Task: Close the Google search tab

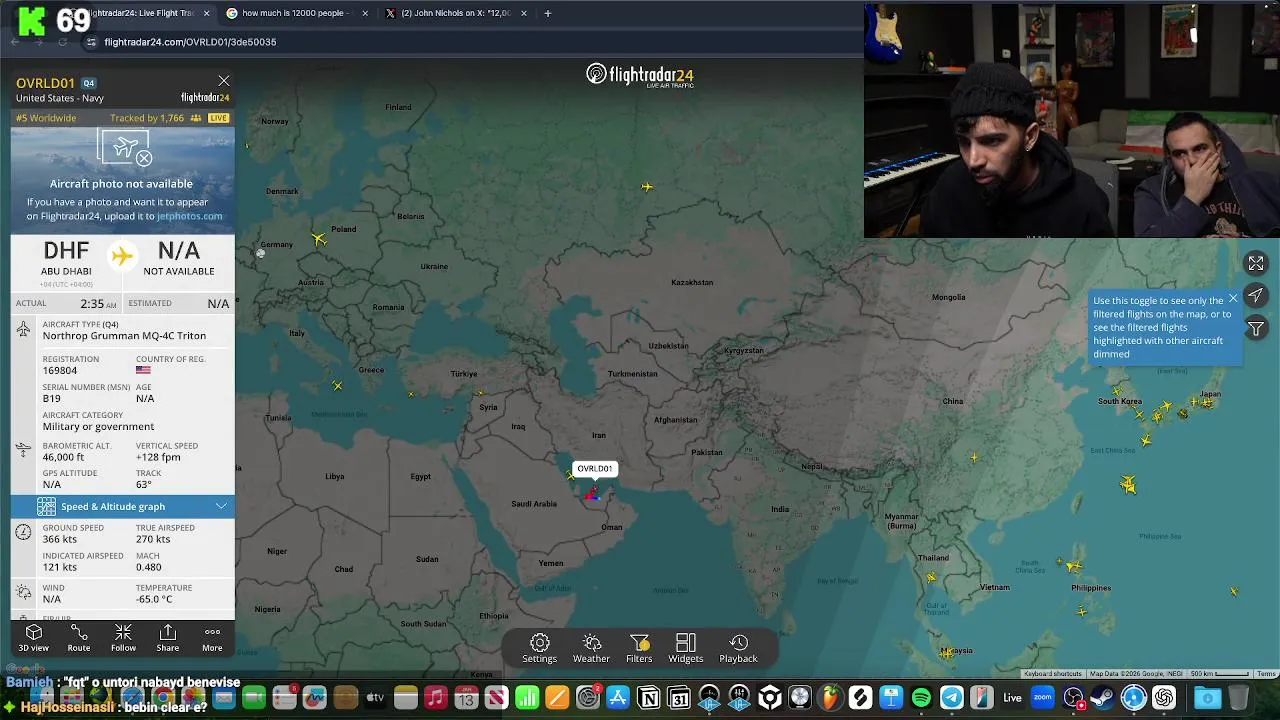Action: 364,13
